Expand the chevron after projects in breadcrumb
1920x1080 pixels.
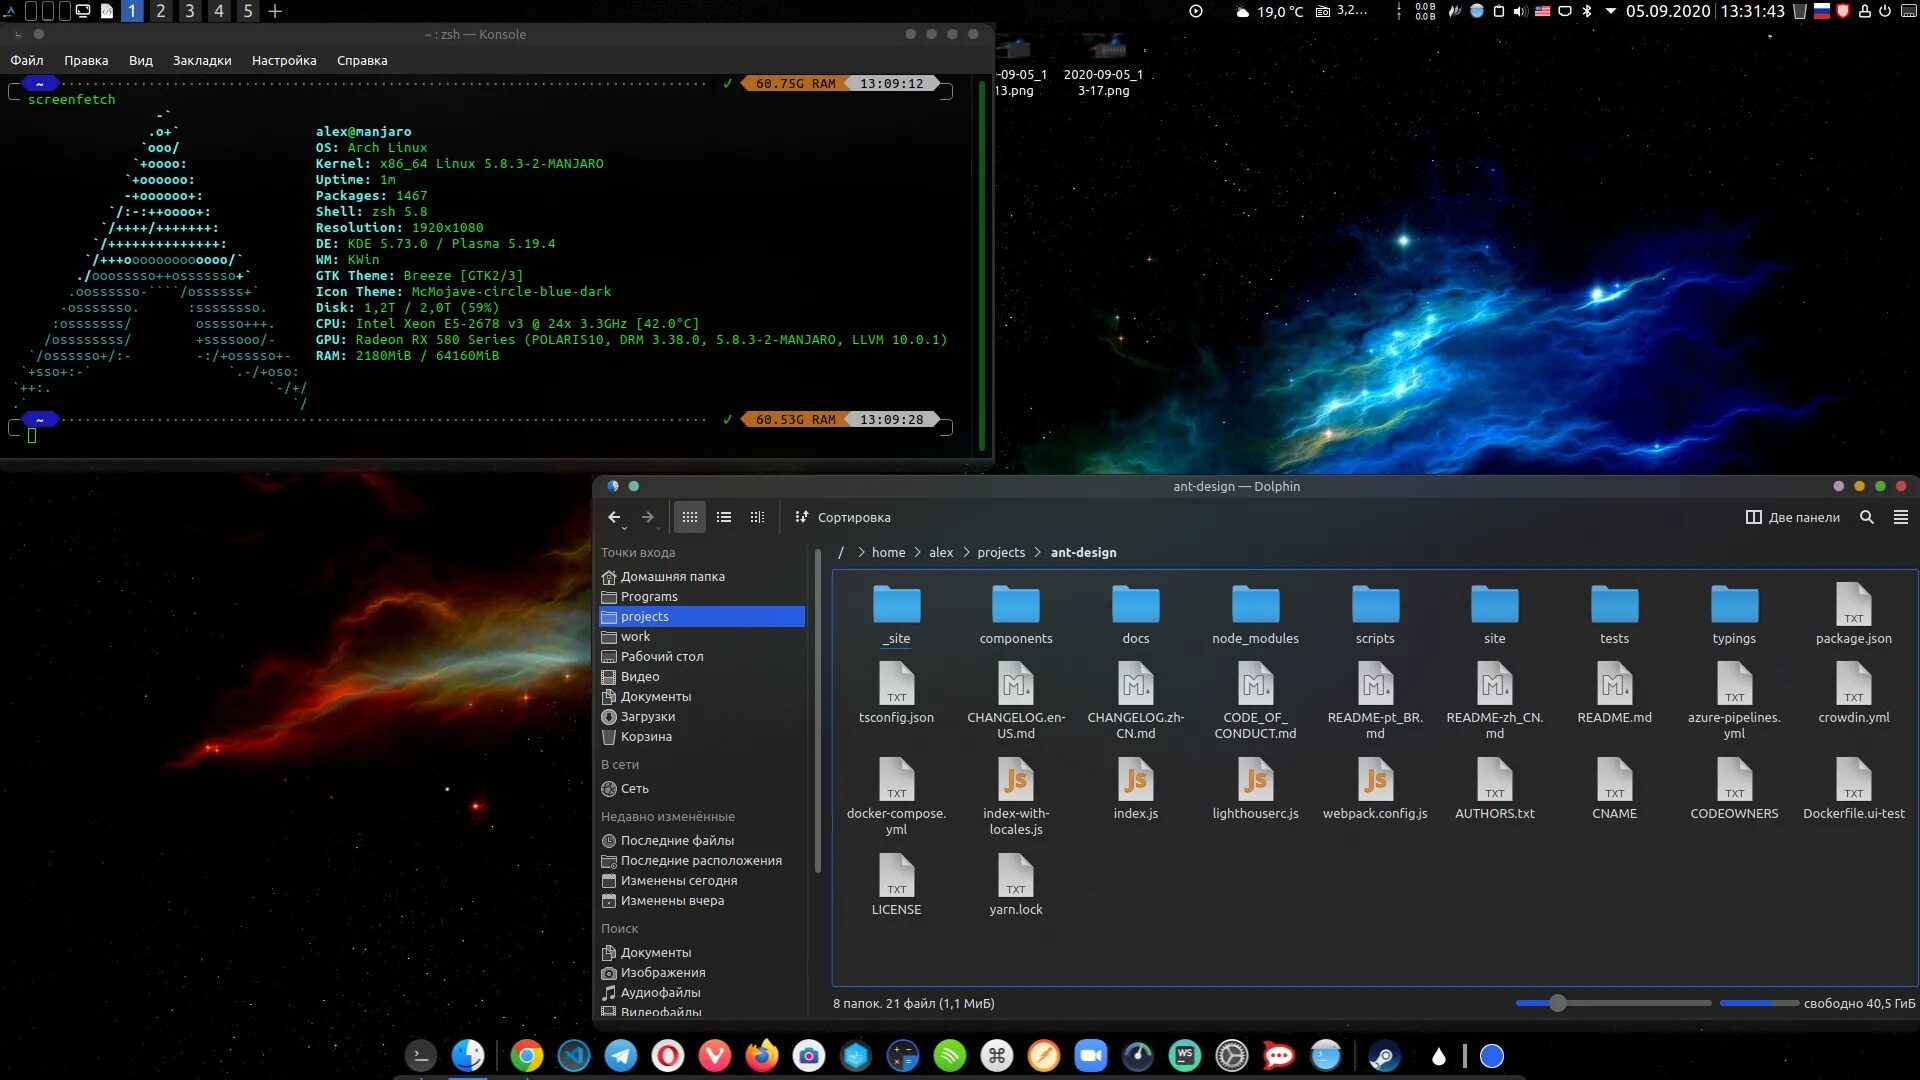tap(1037, 552)
